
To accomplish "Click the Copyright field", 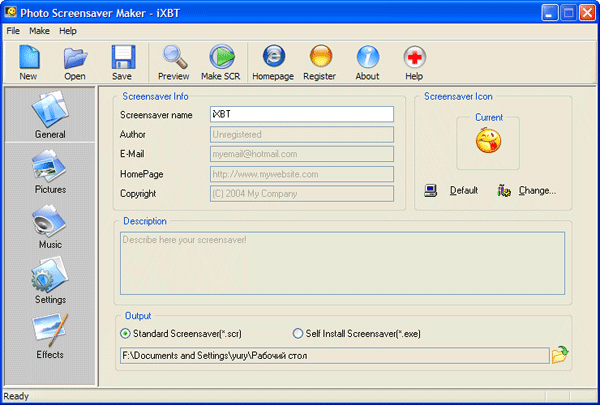I will 302,194.
